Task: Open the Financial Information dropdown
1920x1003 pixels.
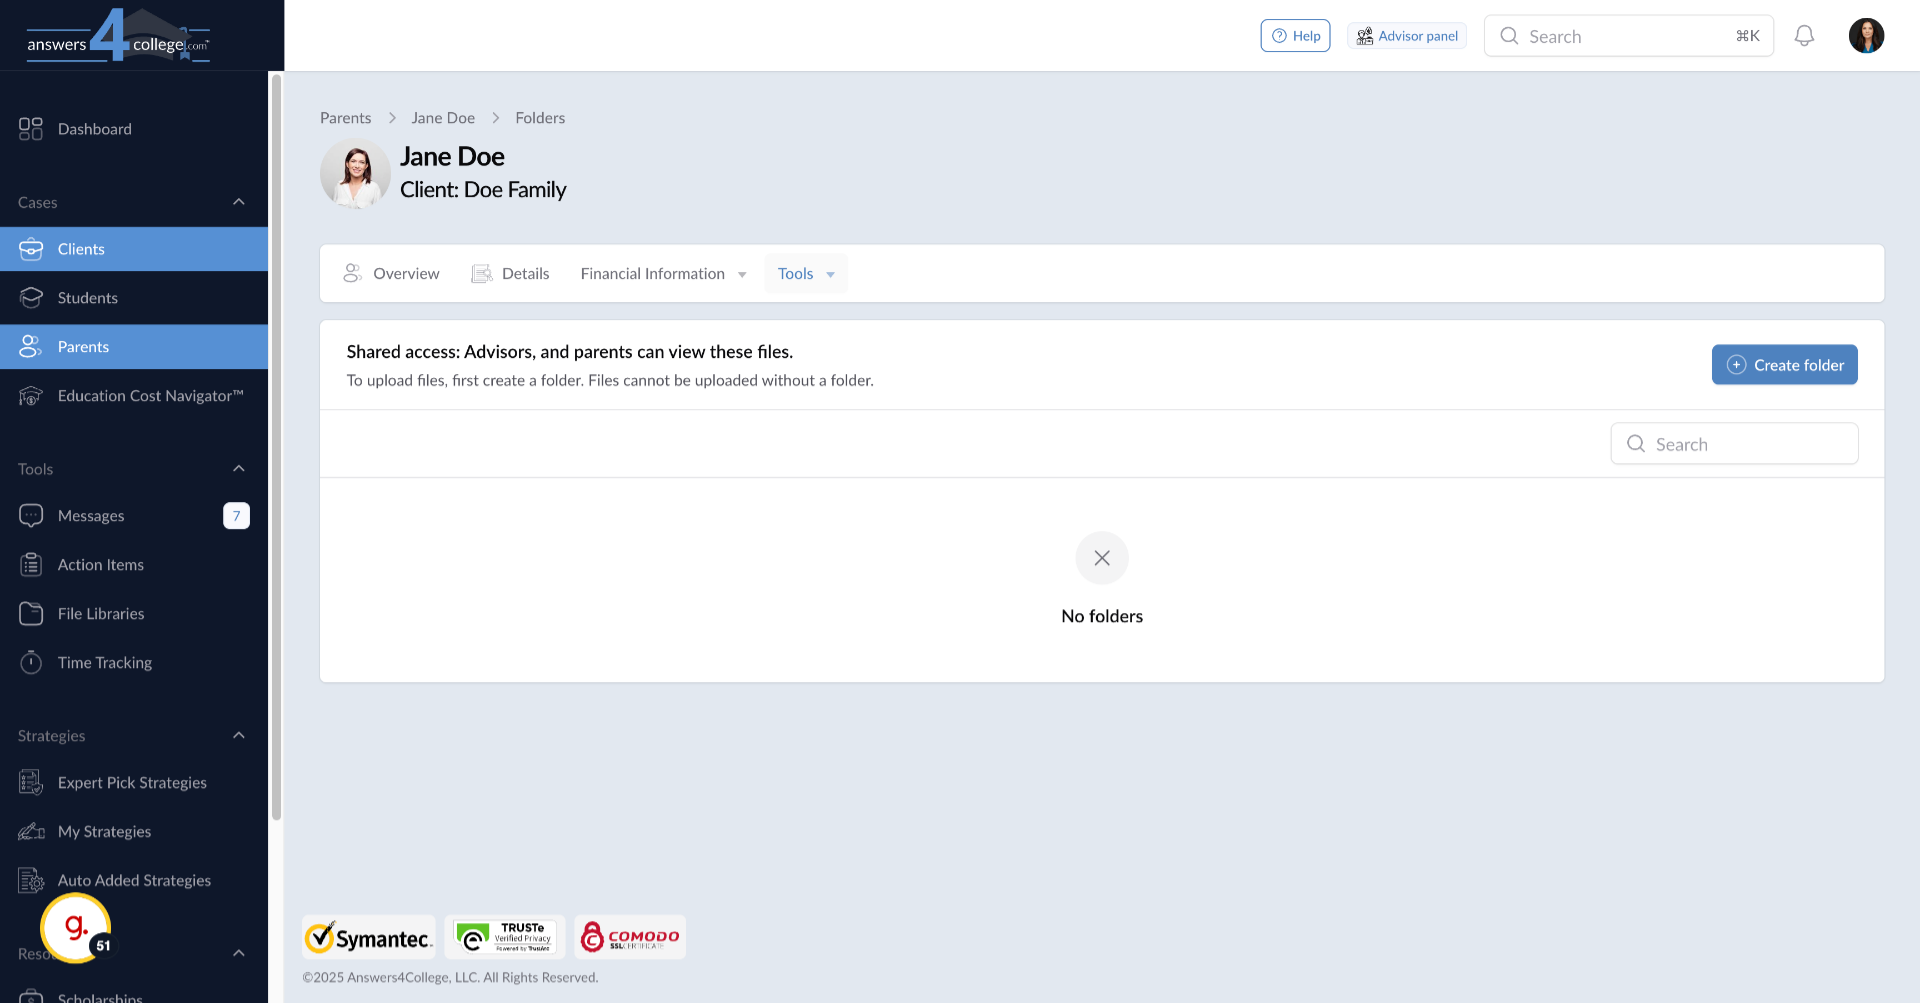Action: (662, 273)
